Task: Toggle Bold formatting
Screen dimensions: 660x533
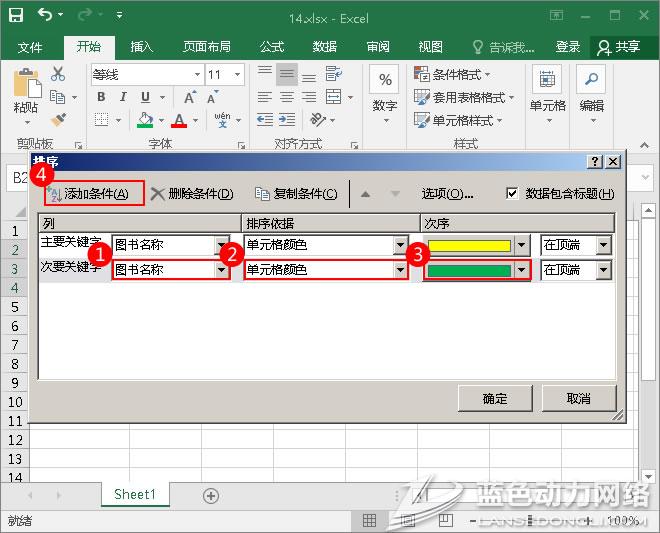Action: pyautogui.click(x=101, y=97)
